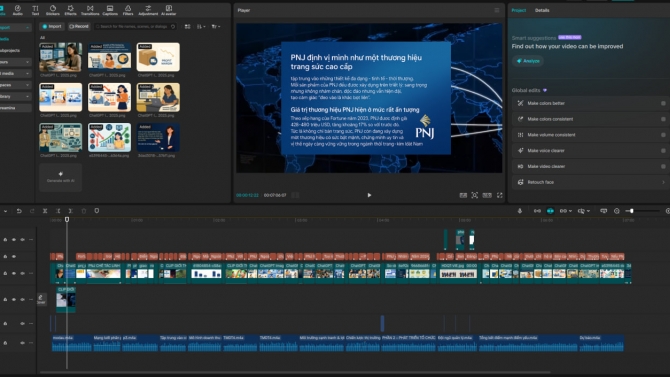This screenshot has height=377, width=670.
Task: Click the Analyze button
Action: click(528, 61)
